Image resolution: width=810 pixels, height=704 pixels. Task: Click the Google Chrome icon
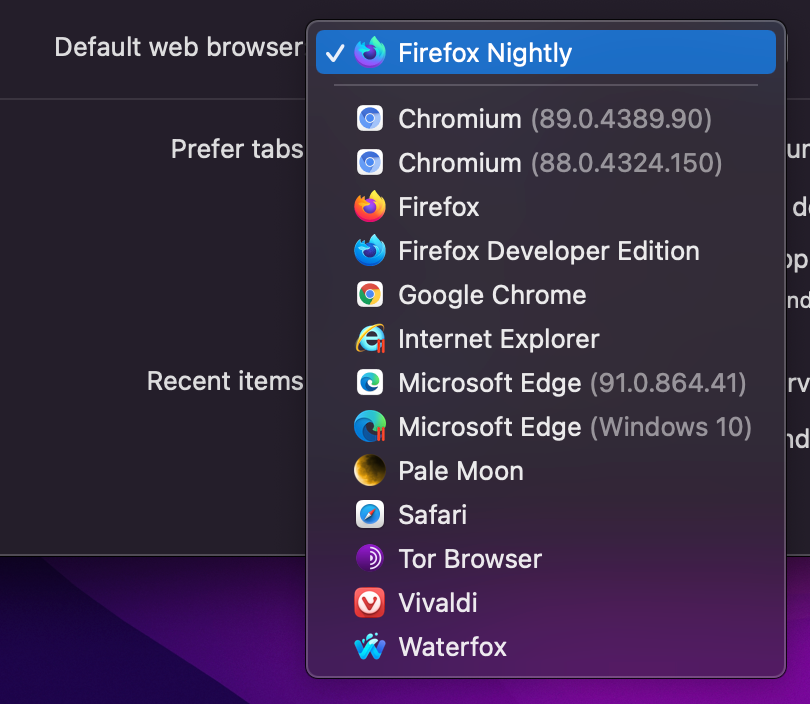click(370, 294)
